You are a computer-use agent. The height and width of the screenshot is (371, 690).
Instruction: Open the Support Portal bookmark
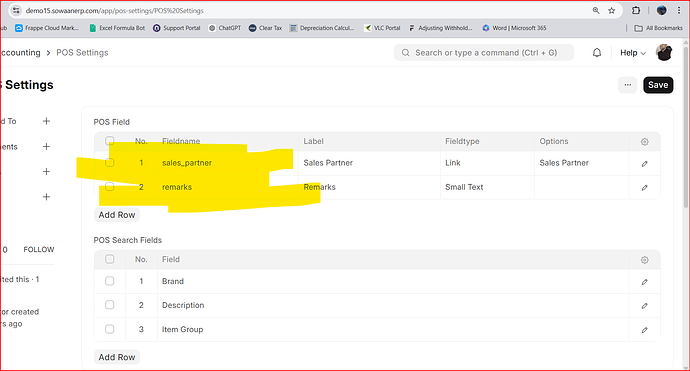(176, 28)
